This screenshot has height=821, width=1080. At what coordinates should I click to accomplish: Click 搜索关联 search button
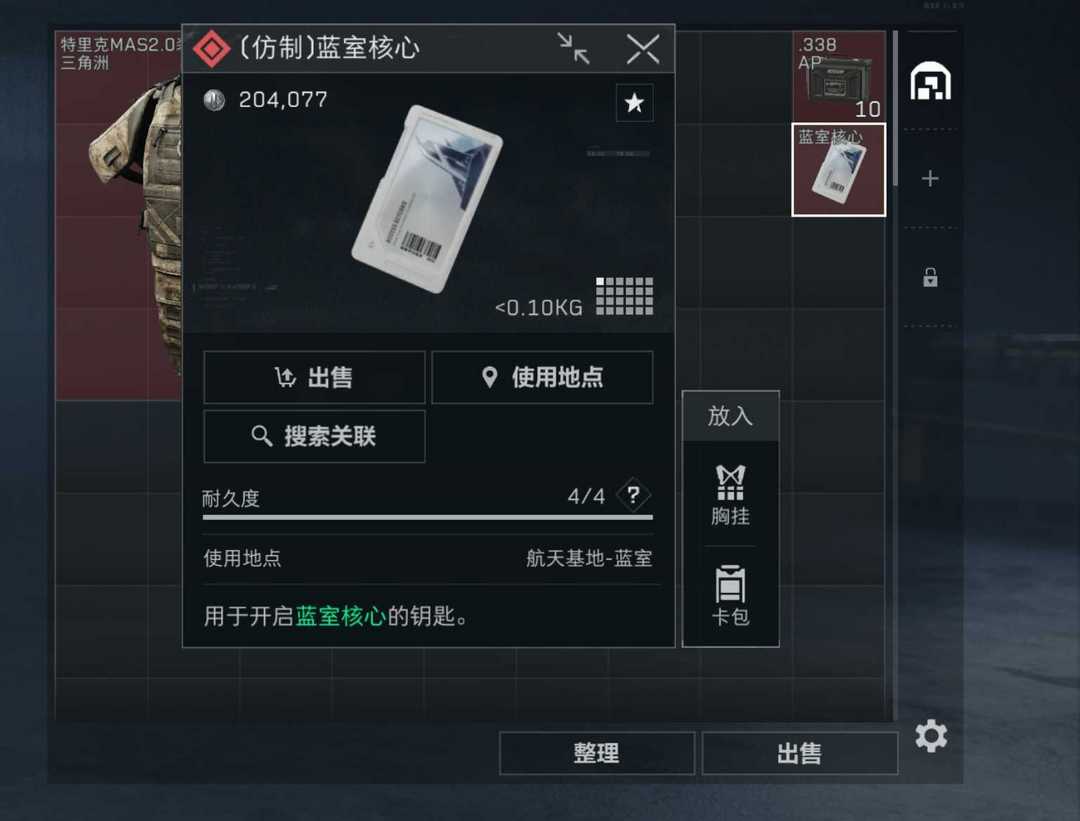coord(314,436)
